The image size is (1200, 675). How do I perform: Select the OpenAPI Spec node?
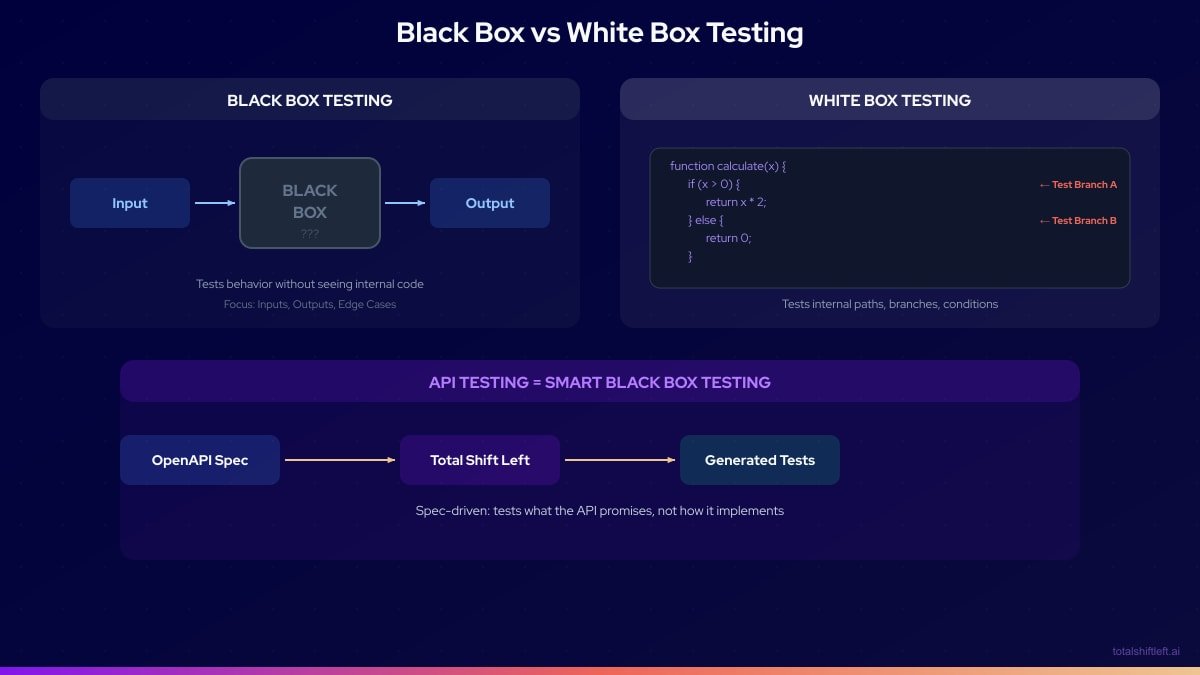click(200, 459)
